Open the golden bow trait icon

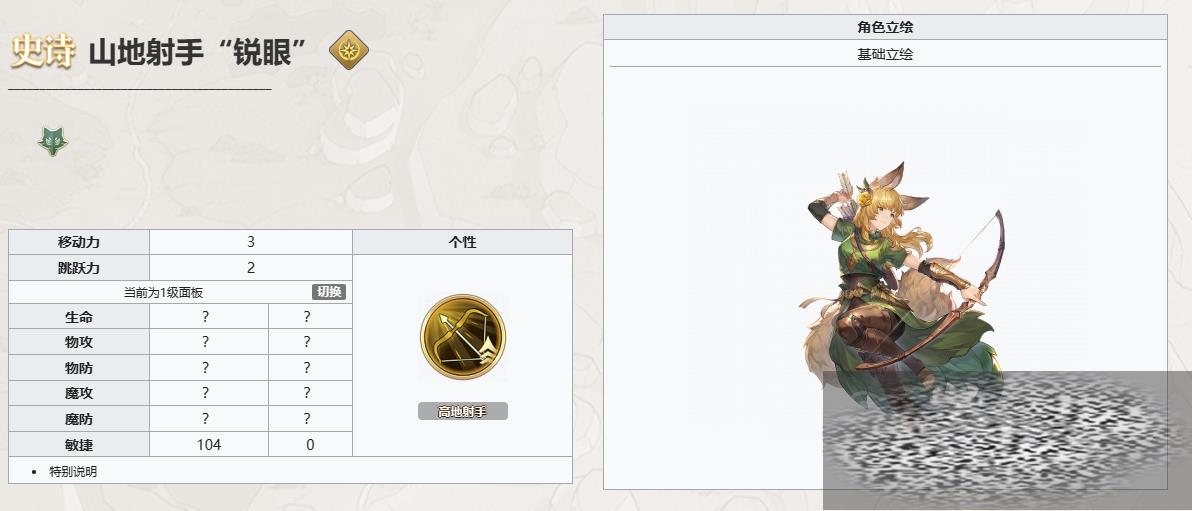(462, 337)
